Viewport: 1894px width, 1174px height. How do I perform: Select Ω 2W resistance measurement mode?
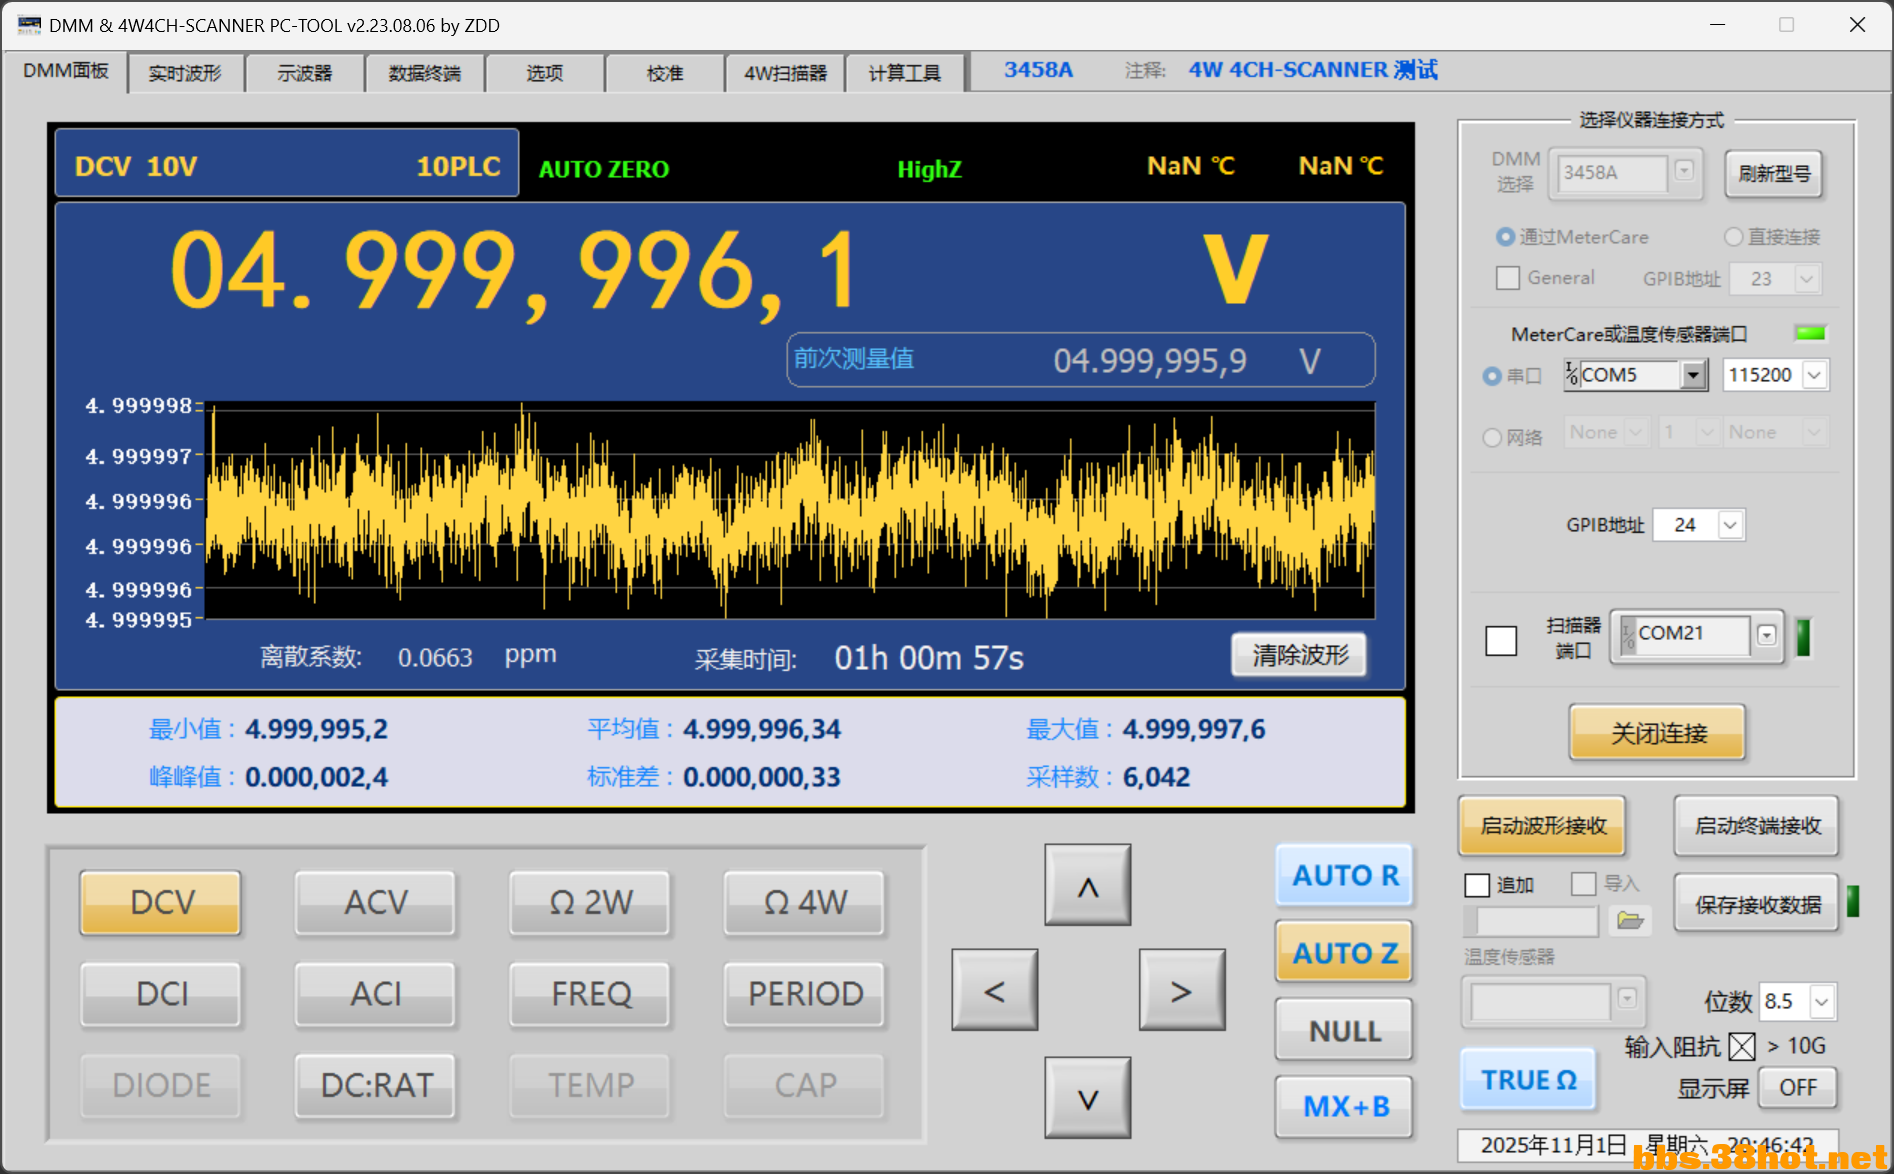(x=590, y=903)
